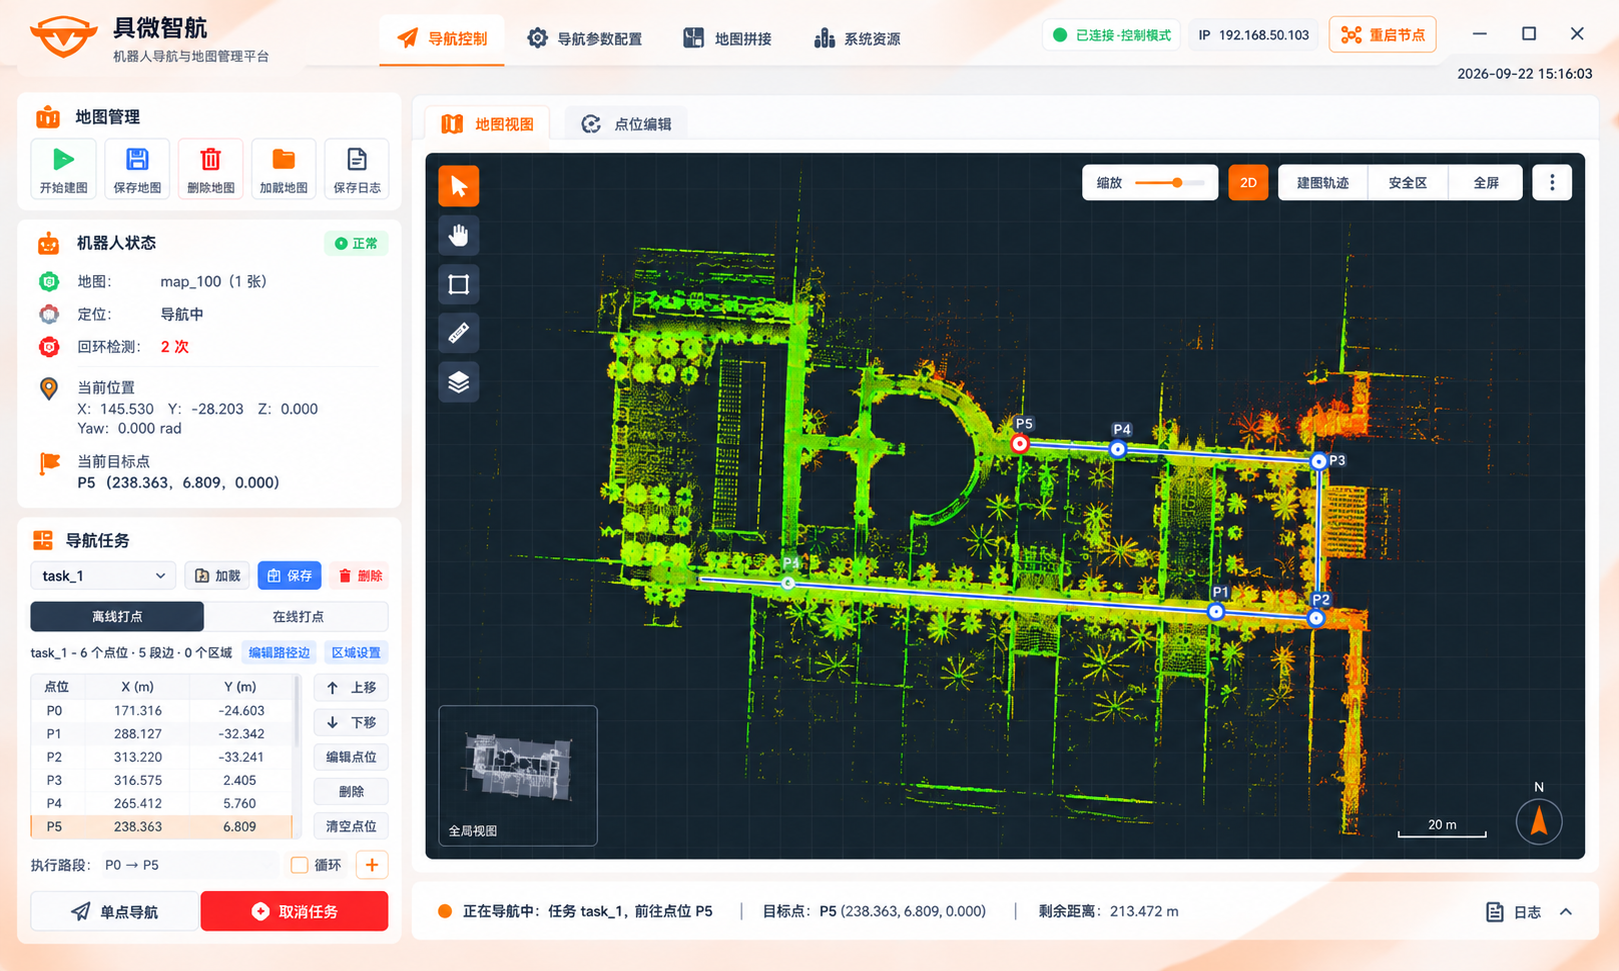
Task: Pick the ruler measure tool
Action: tap(459, 333)
